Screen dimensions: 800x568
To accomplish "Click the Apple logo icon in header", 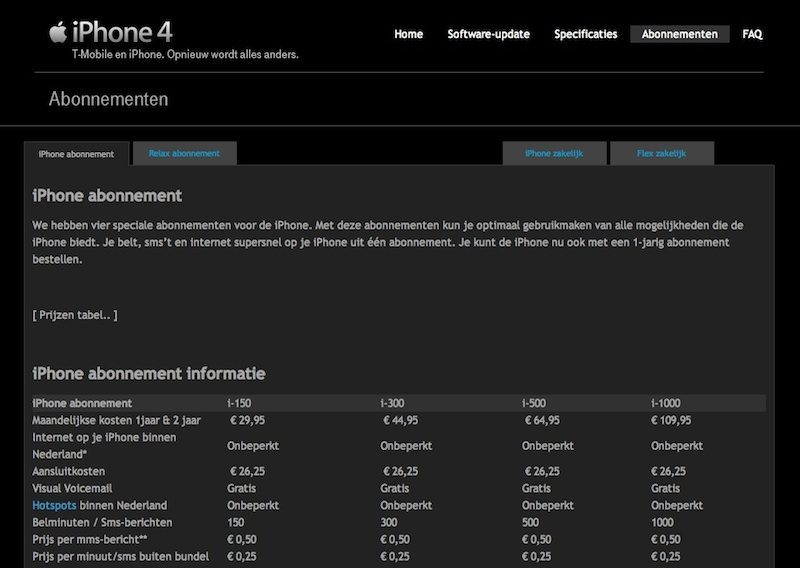I will (58, 32).
